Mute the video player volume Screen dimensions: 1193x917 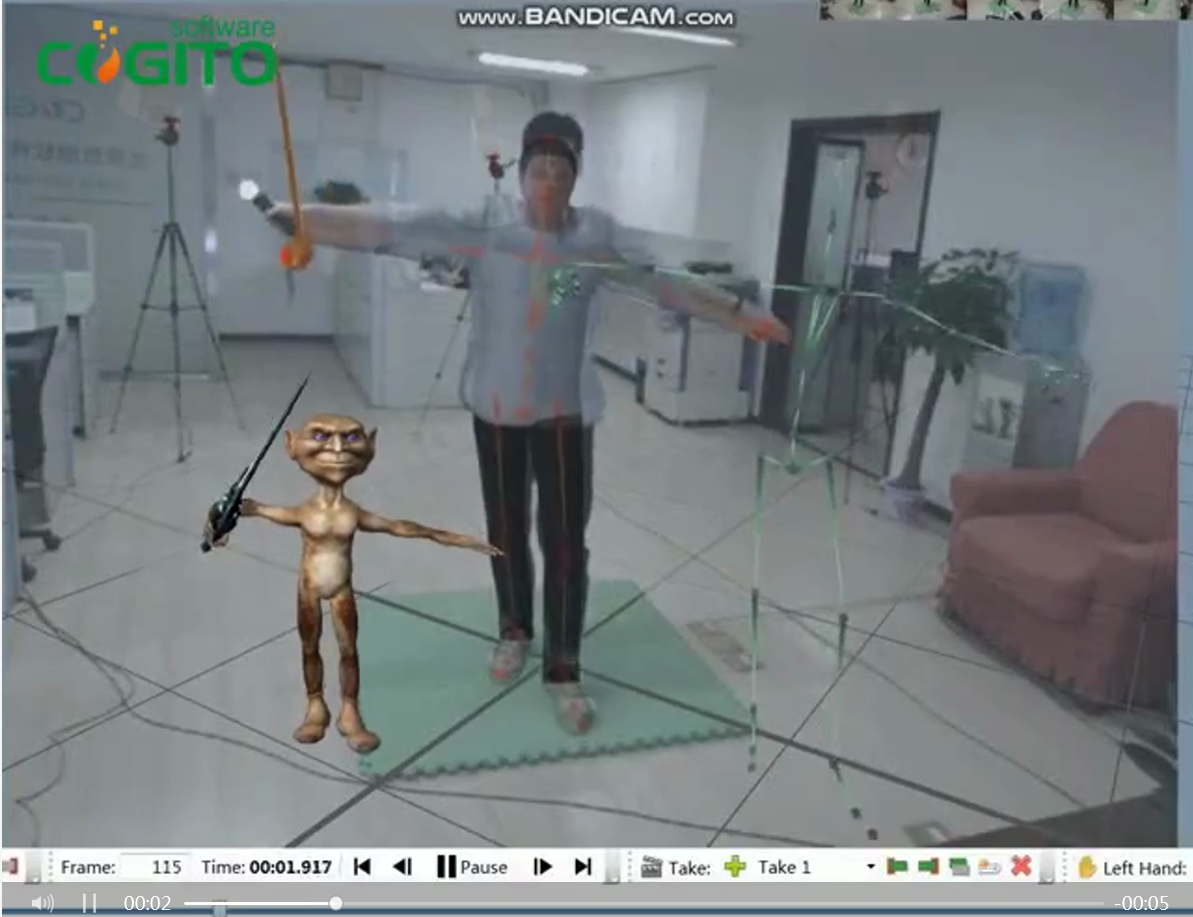[x=43, y=903]
